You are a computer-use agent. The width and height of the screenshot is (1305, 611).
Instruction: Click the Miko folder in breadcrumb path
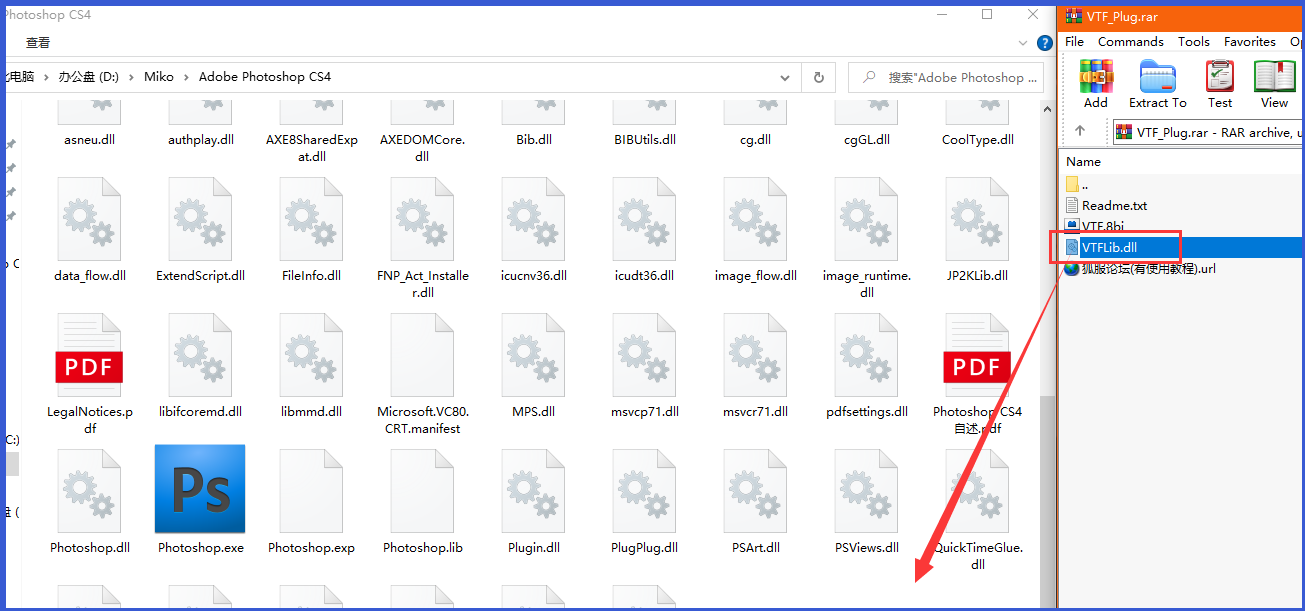(158, 77)
